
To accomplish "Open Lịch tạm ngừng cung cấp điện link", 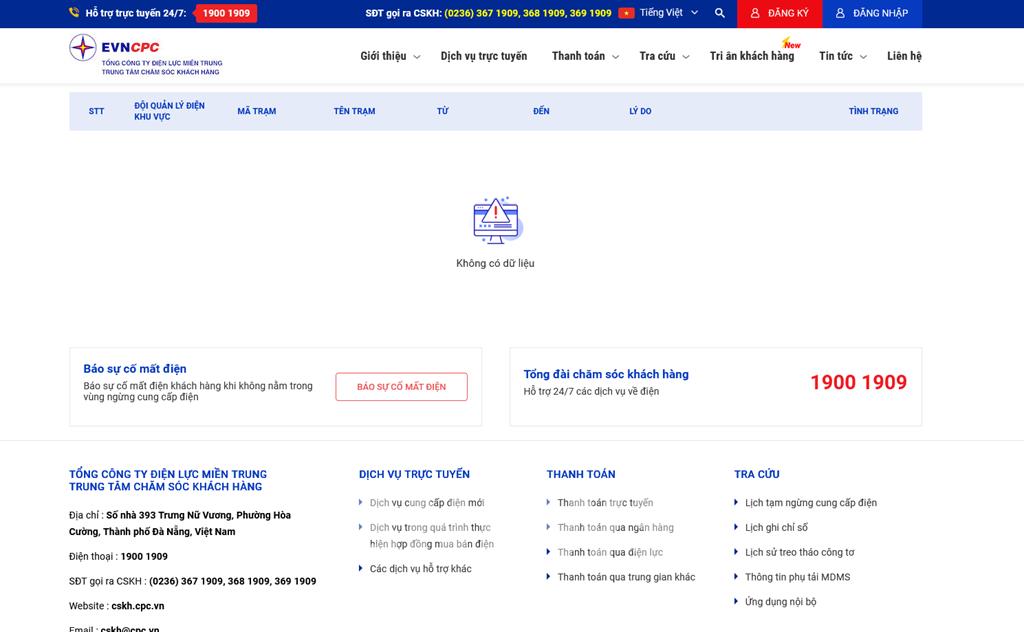I will pyautogui.click(x=810, y=503).
